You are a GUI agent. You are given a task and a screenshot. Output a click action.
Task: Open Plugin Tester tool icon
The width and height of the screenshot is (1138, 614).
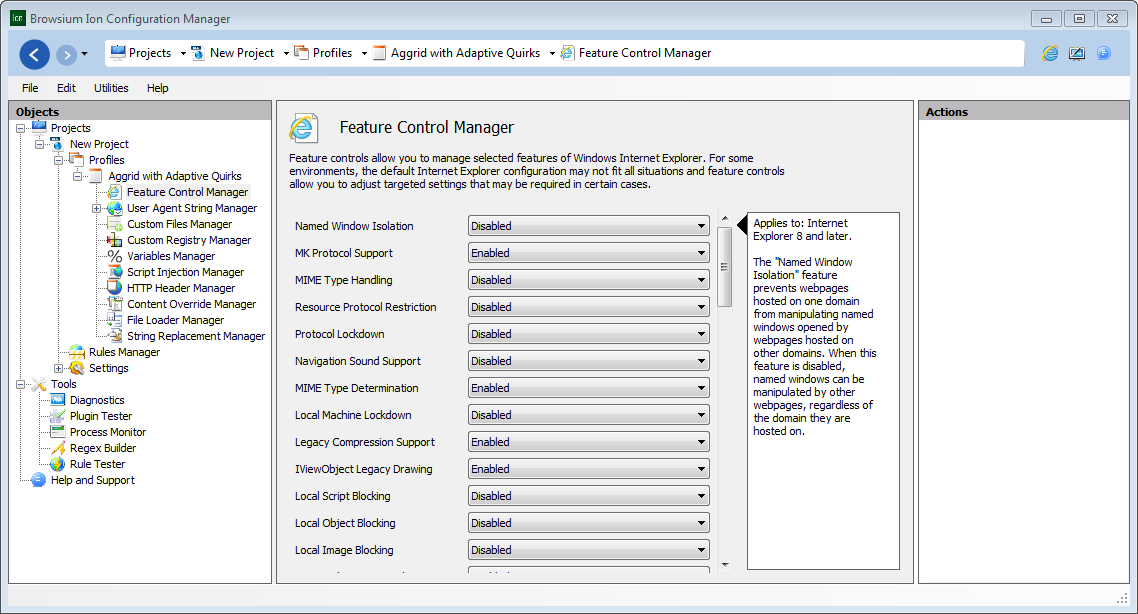(58, 416)
